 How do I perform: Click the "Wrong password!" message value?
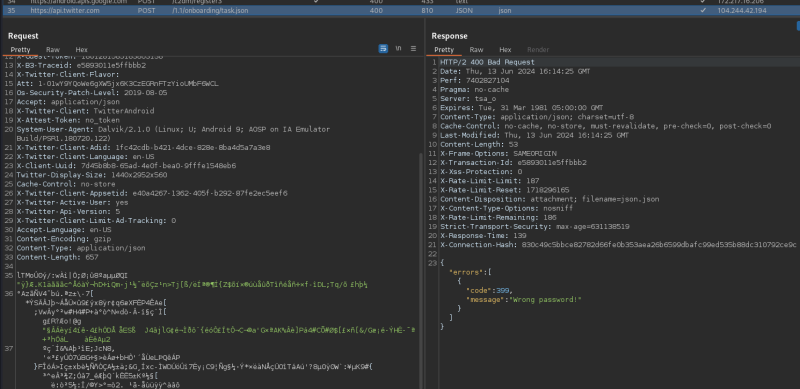(x=544, y=300)
